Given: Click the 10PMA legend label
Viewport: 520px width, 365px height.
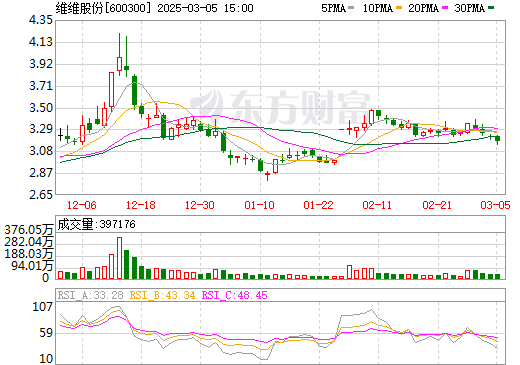Looking at the screenshot, I should pyautogui.click(x=378, y=8).
